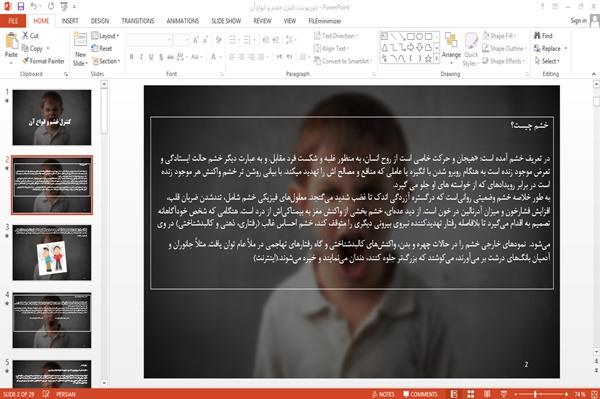Toggle Bold formatting

(132, 57)
